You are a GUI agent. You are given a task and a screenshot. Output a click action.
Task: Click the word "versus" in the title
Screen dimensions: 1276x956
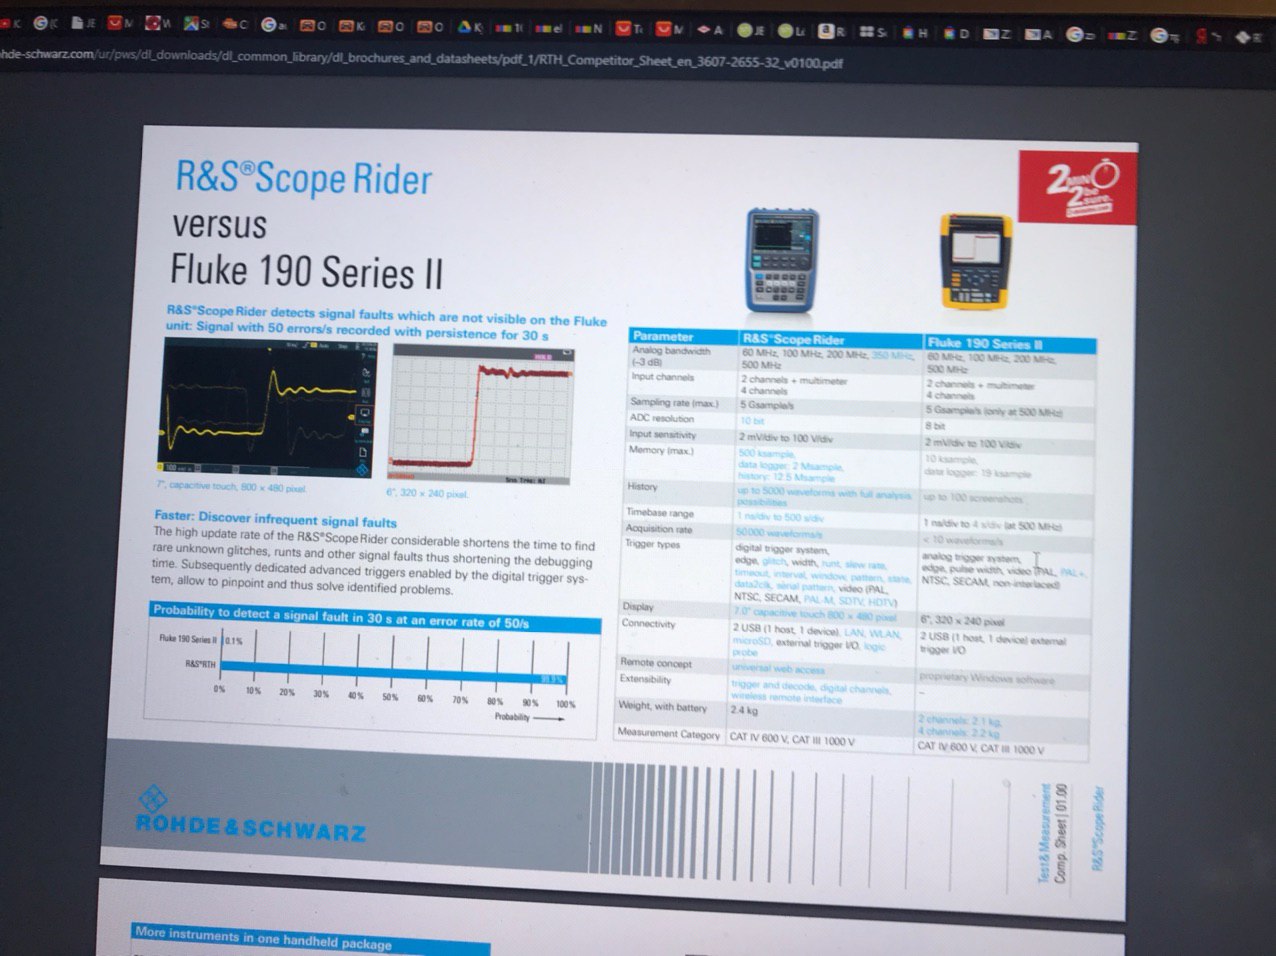point(220,225)
